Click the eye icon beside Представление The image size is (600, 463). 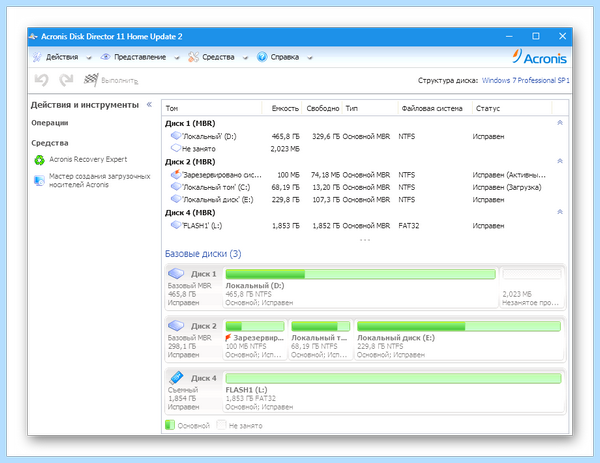(x=105, y=57)
